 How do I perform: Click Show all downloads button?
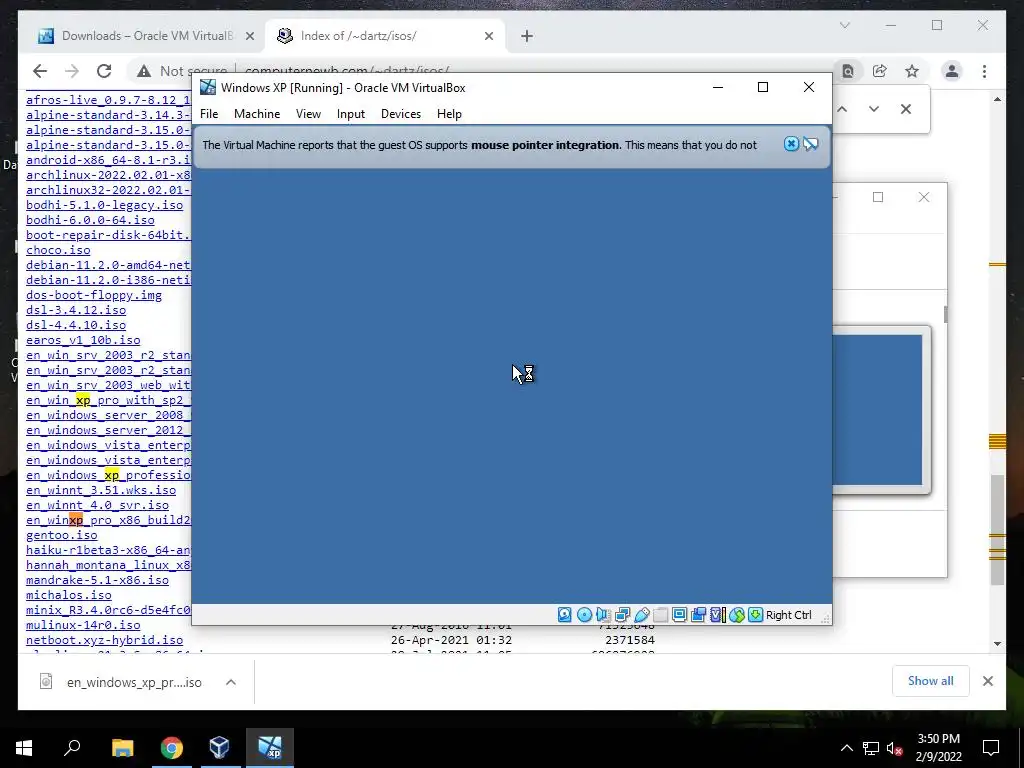click(x=930, y=681)
